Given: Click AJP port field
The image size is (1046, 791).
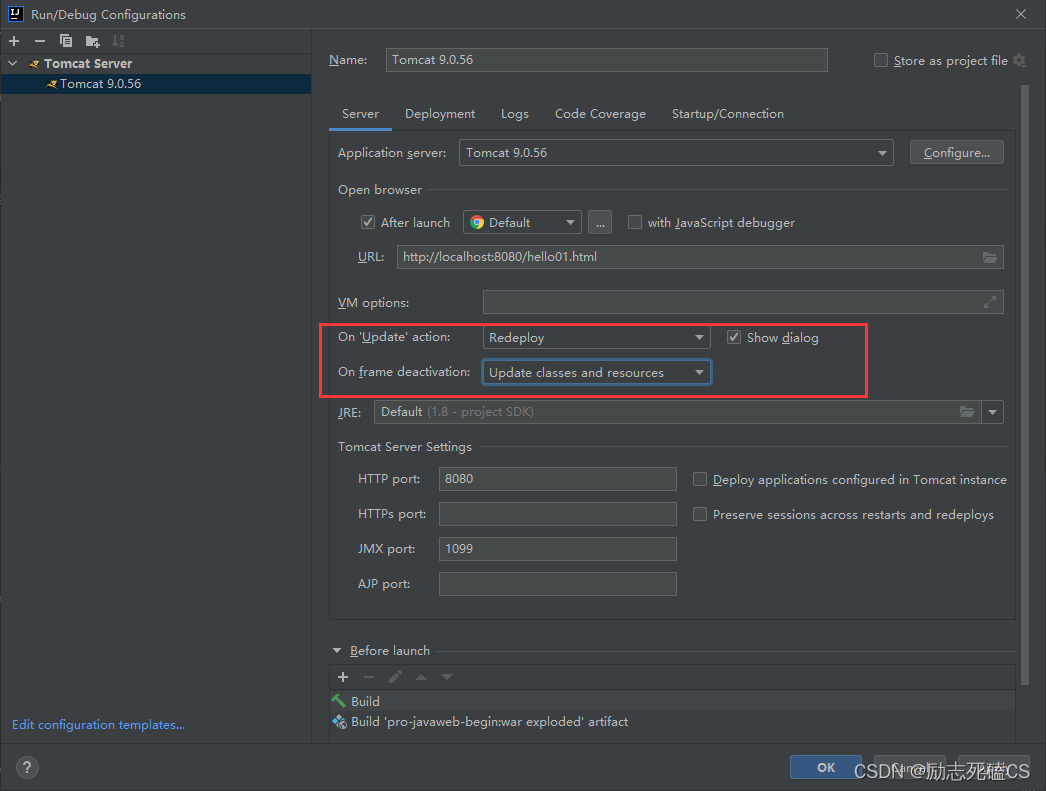Looking at the screenshot, I should (558, 584).
